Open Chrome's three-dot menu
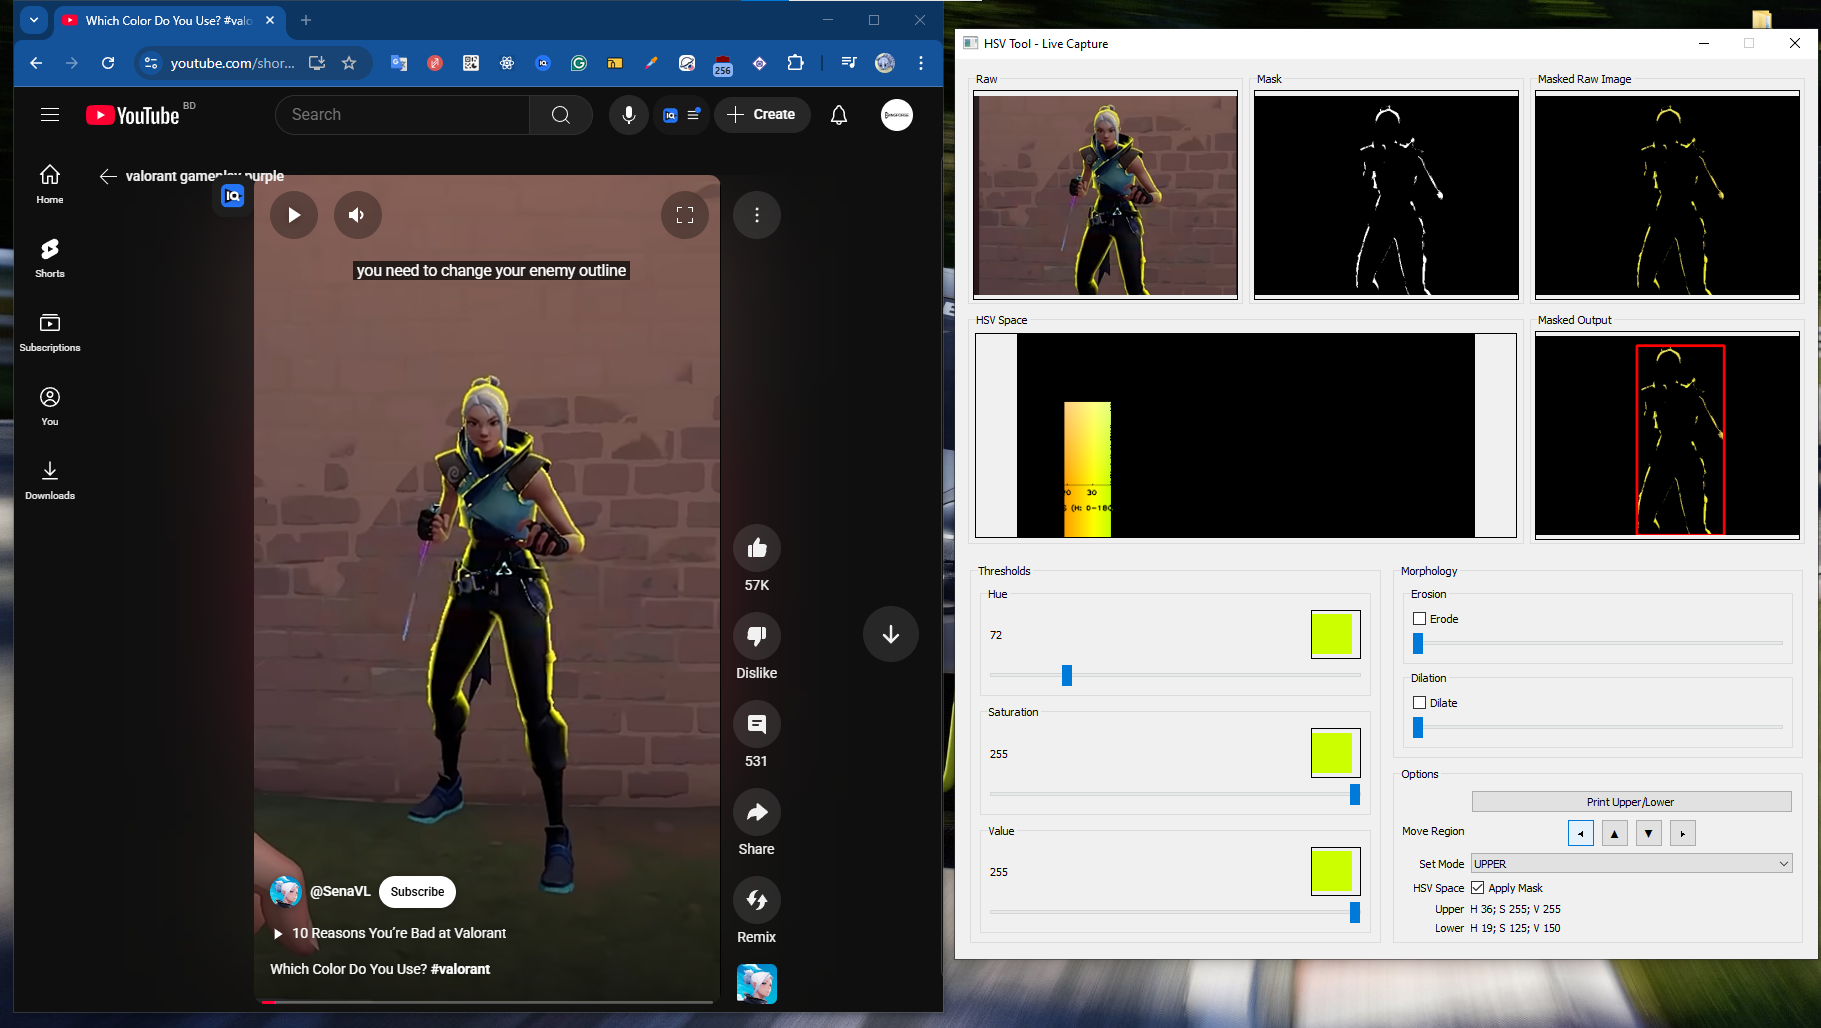Viewport: 1821px width, 1028px height. (x=921, y=63)
